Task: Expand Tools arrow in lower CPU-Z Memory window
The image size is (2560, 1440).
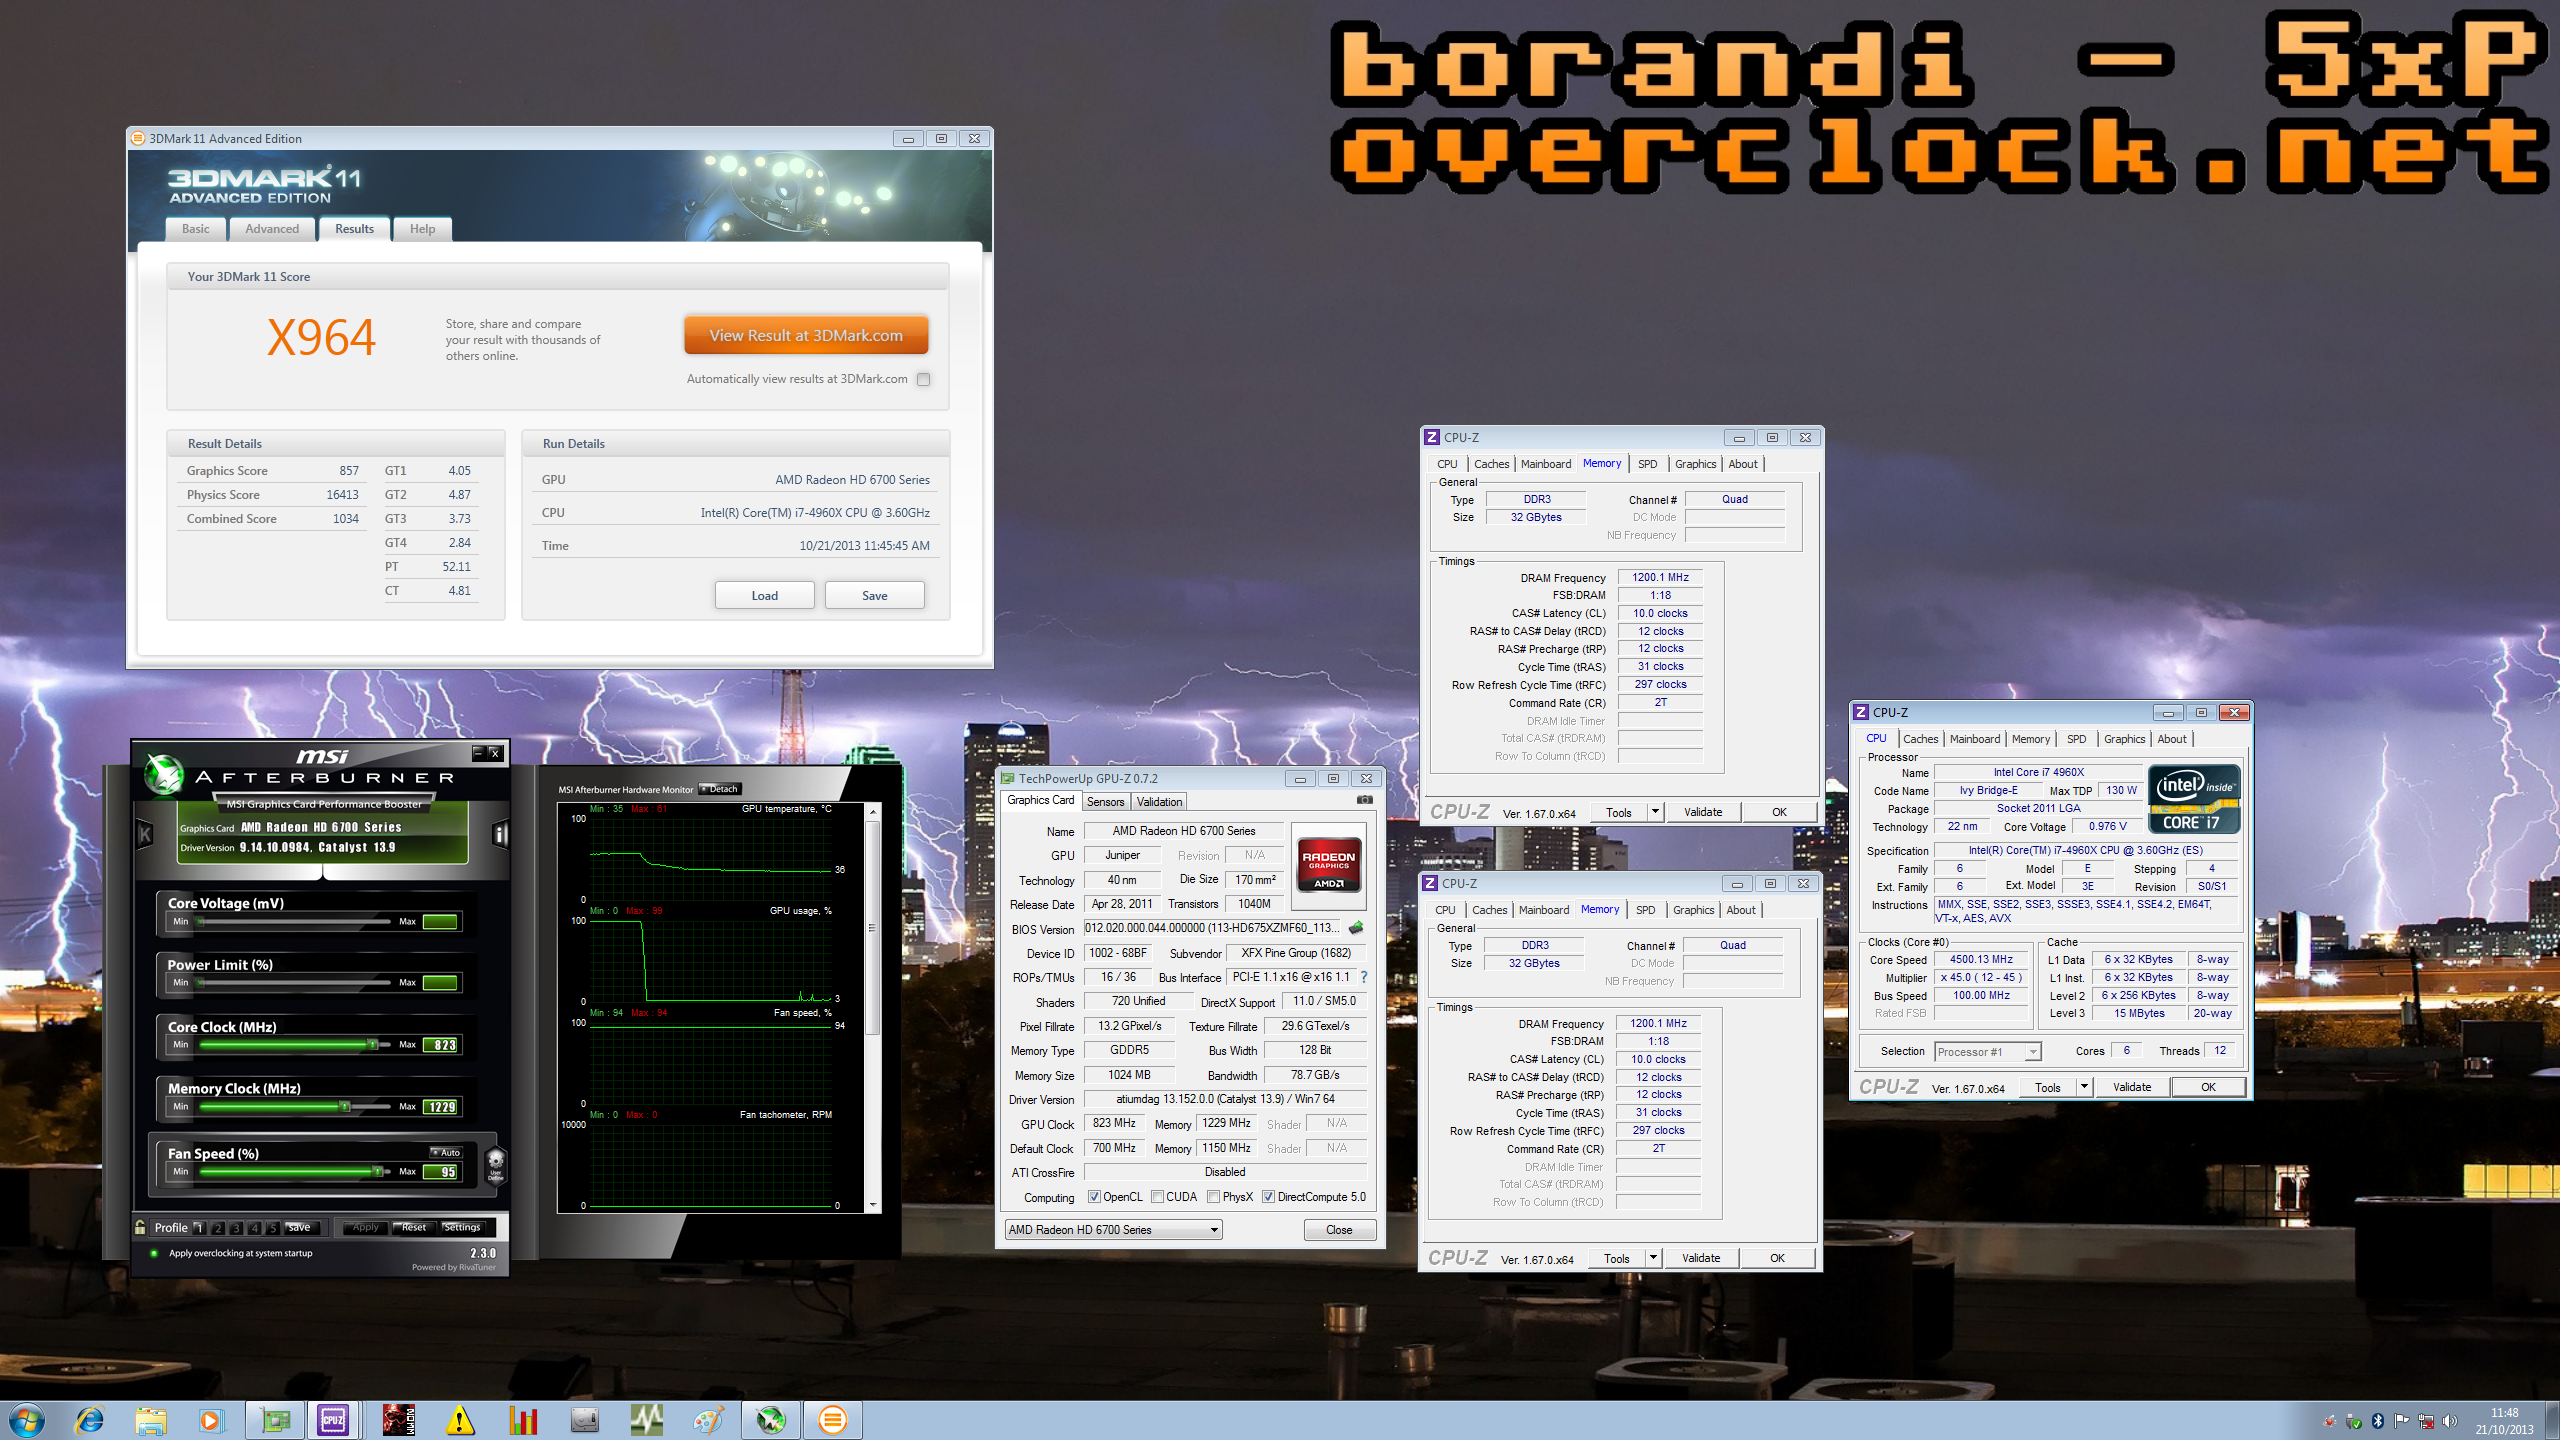Action: click(1653, 1258)
